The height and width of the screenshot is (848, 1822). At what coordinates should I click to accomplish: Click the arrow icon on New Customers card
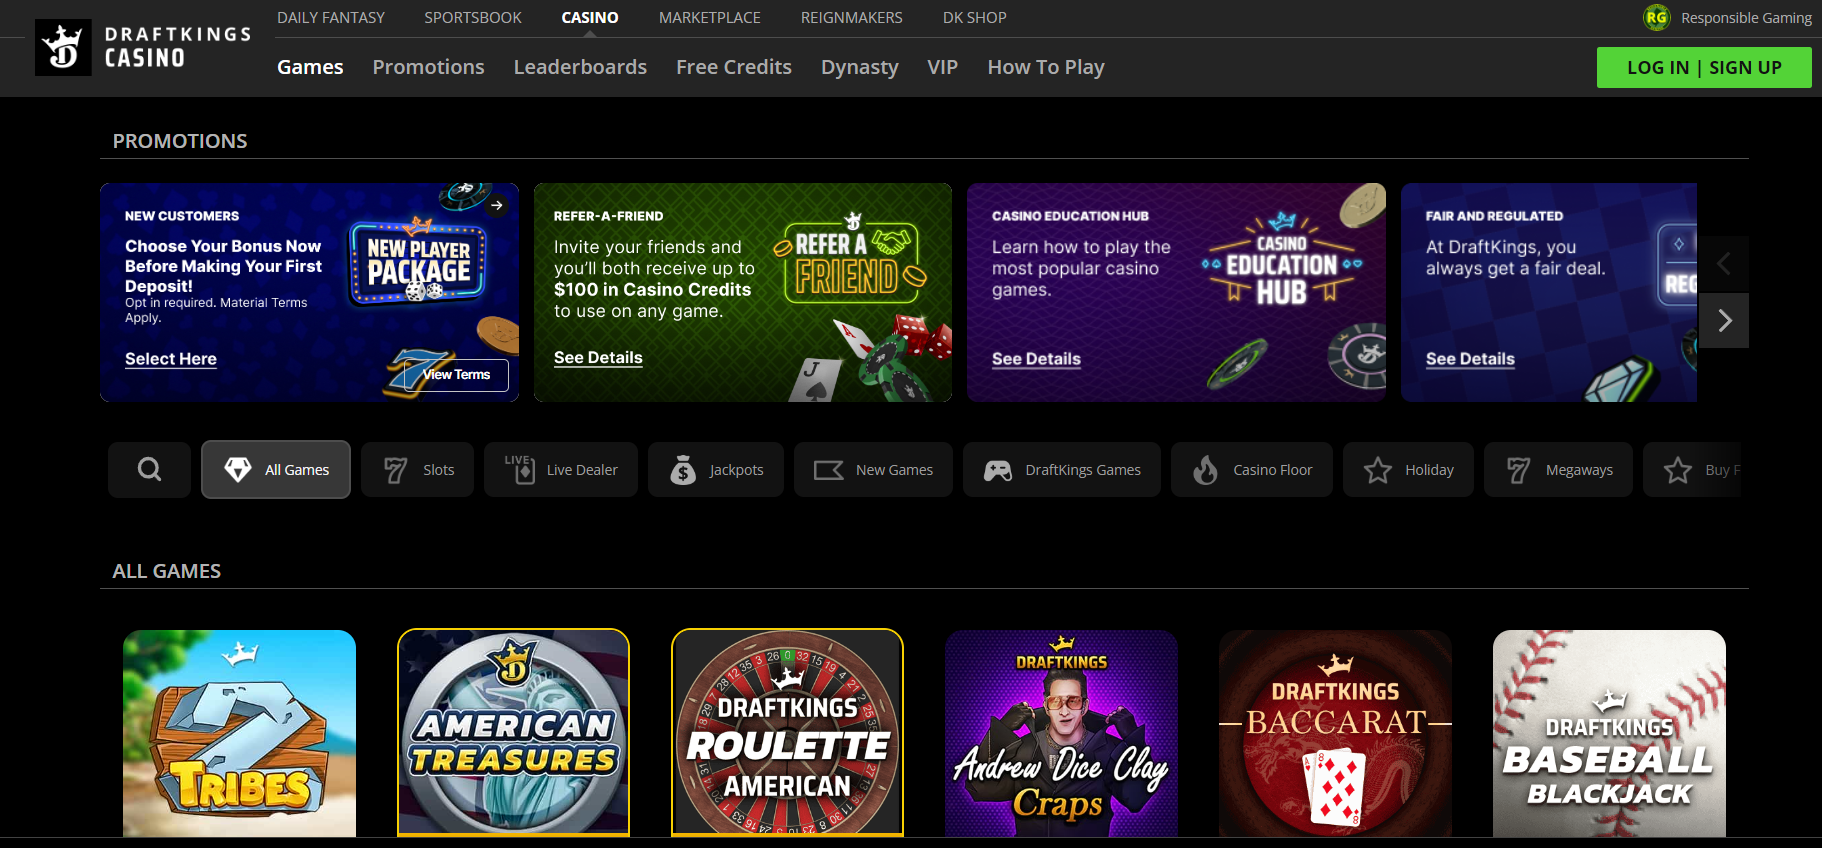tap(497, 205)
